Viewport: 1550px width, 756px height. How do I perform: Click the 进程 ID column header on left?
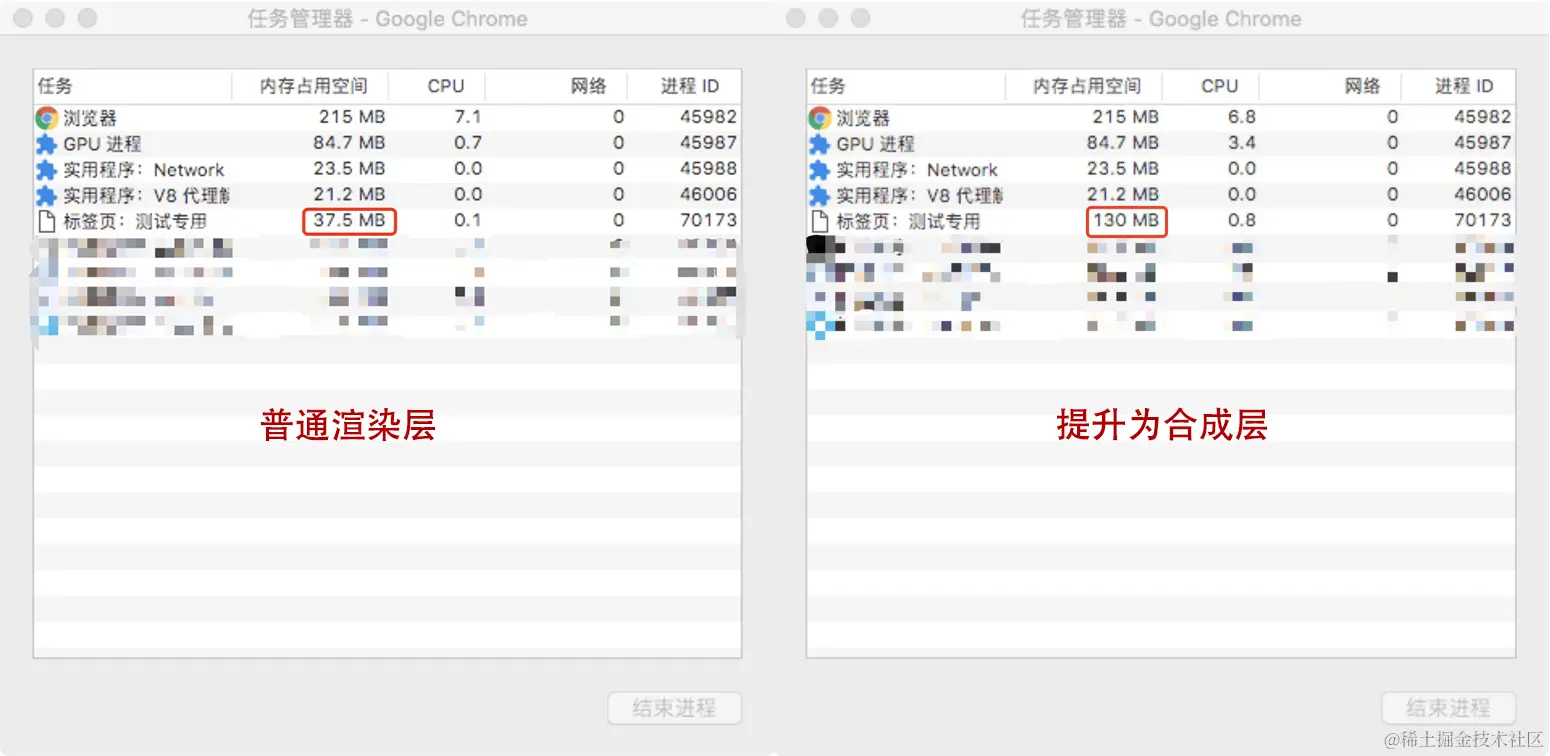[x=686, y=86]
